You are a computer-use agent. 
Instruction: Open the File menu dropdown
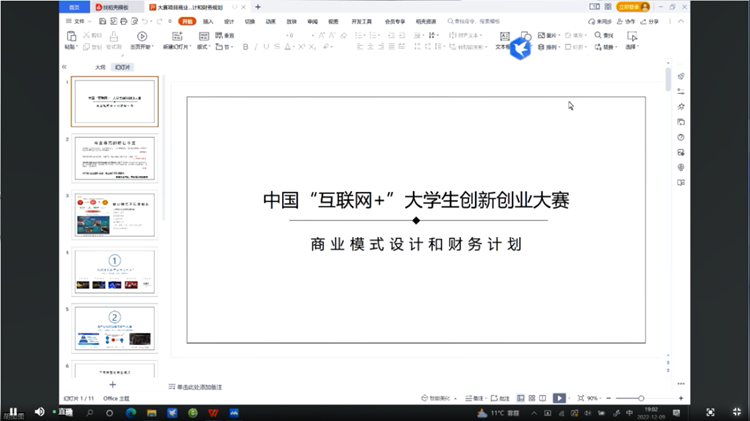point(79,21)
